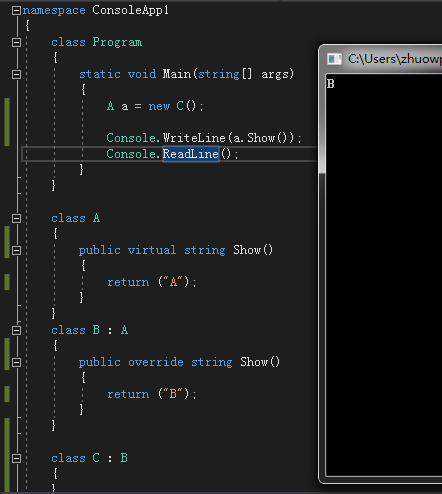Click the highlighted ReadLine text
The image size is (442, 494).
[x=191, y=154]
